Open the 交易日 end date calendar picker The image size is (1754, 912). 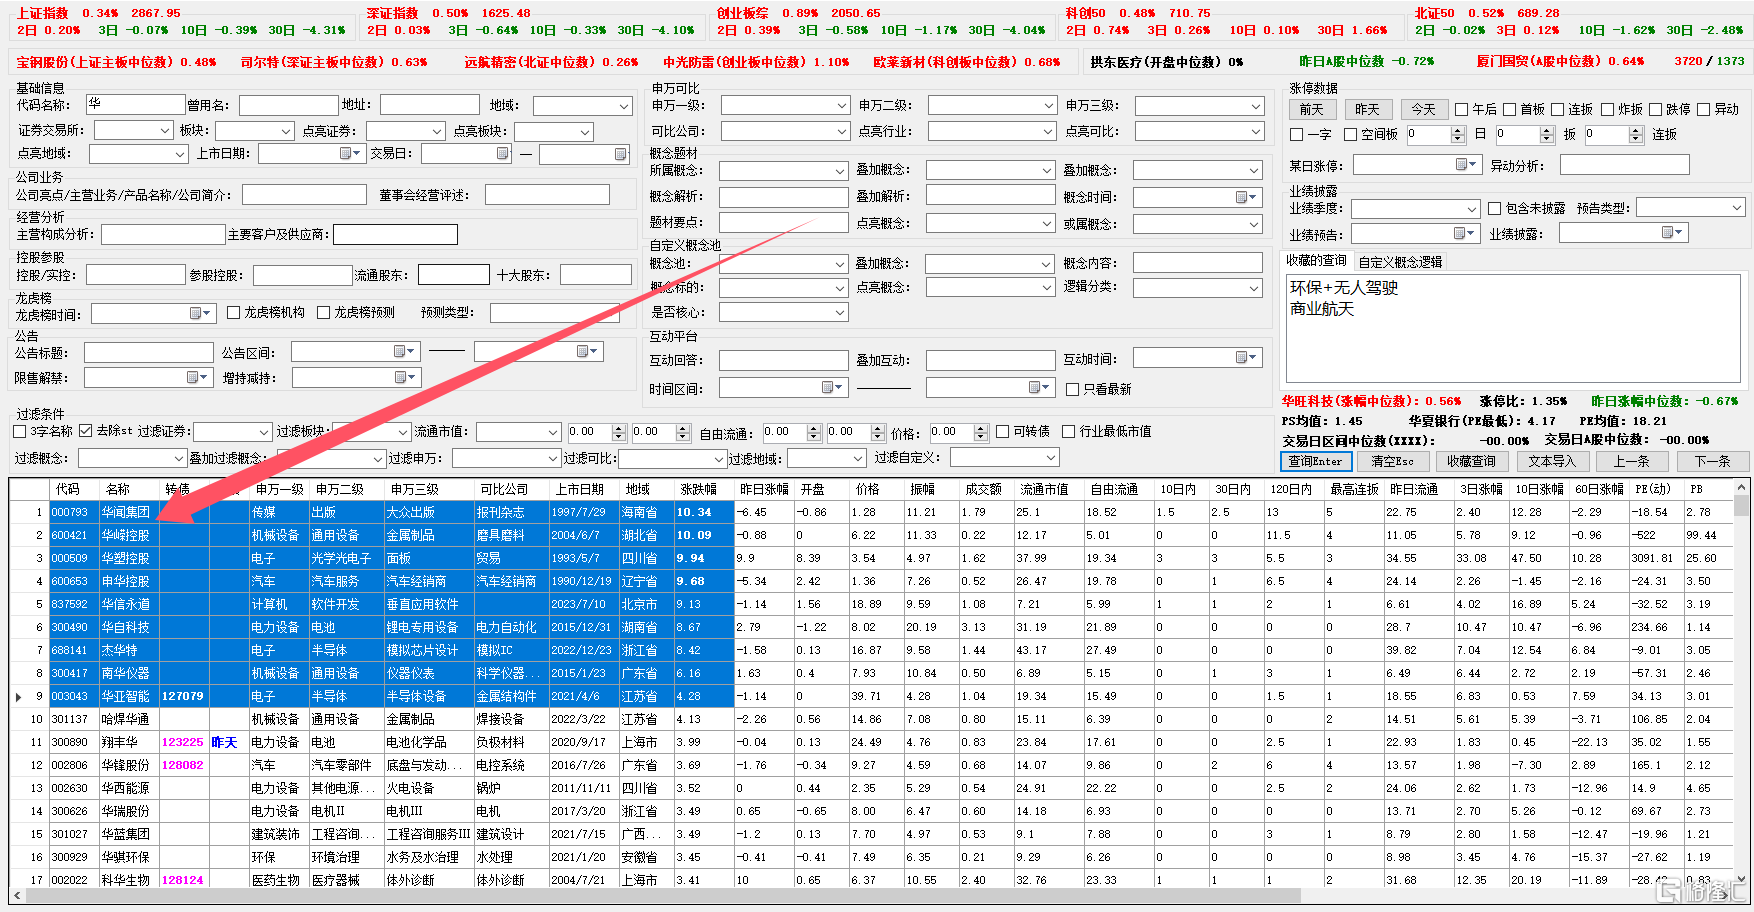[x=620, y=154]
